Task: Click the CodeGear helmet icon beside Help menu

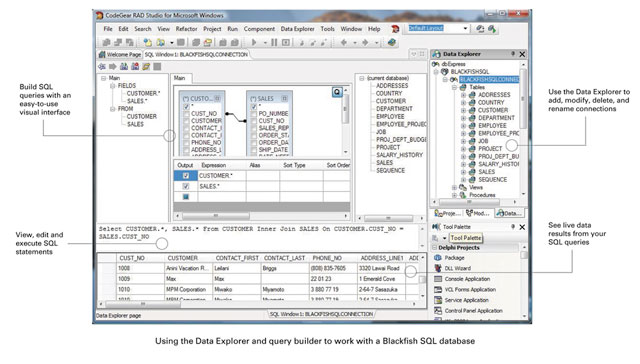Action: click(x=395, y=29)
